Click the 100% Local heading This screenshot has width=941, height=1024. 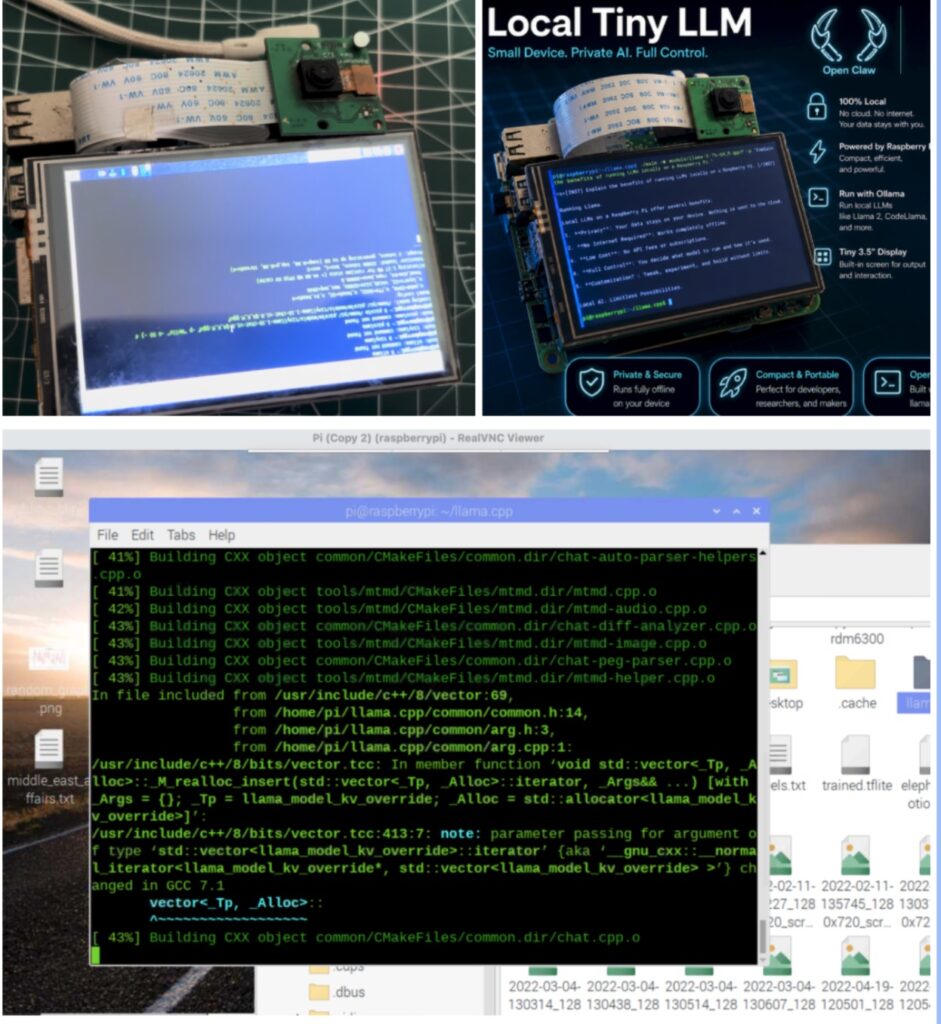point(862,102)
